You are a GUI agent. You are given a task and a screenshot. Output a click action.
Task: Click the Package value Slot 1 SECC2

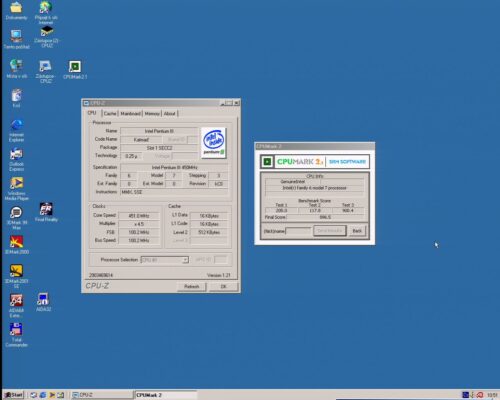tap(159, 148)
